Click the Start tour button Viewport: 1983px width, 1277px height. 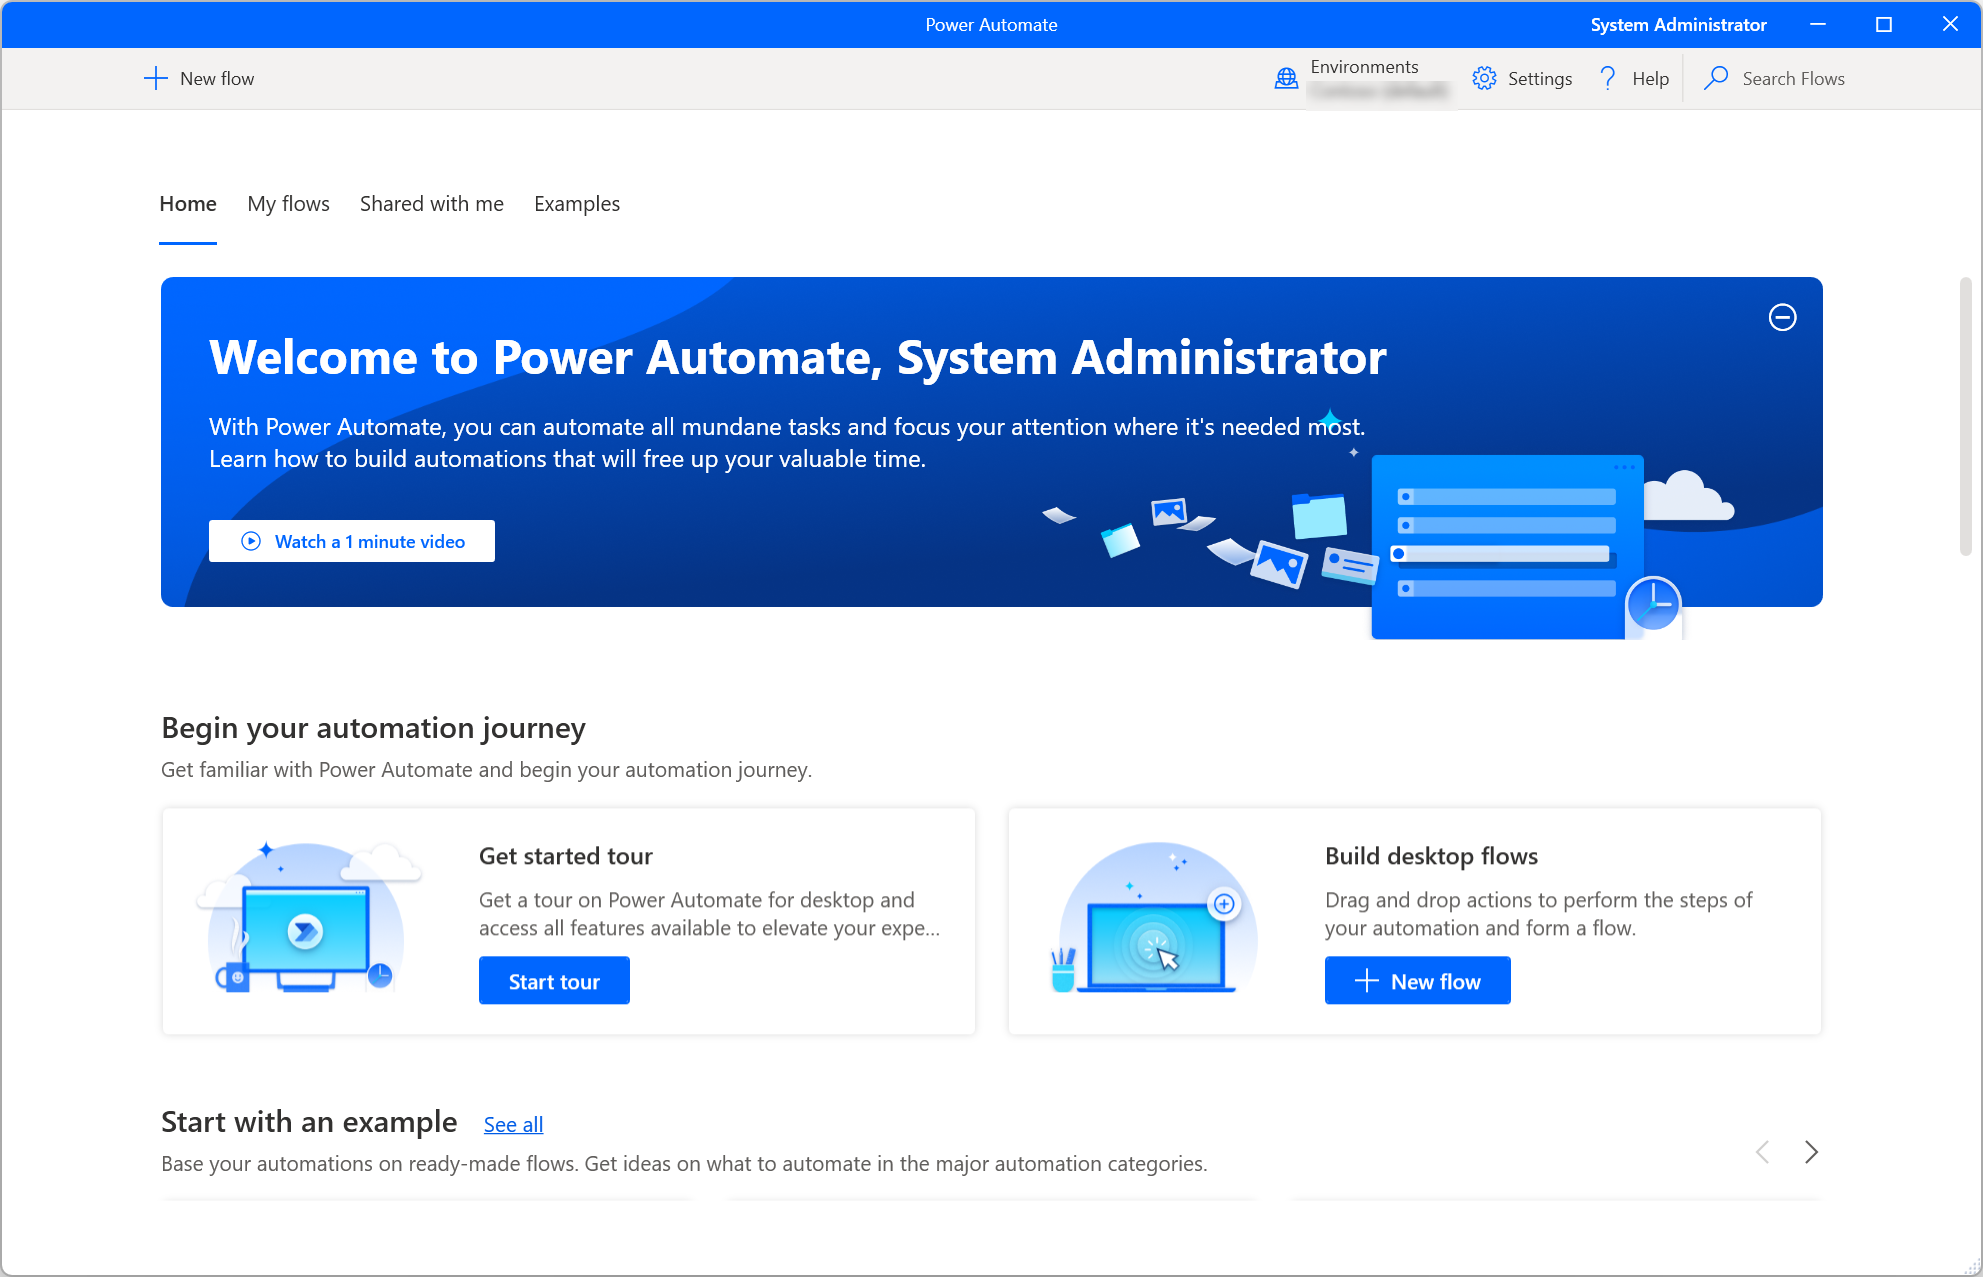pos(555,979)
